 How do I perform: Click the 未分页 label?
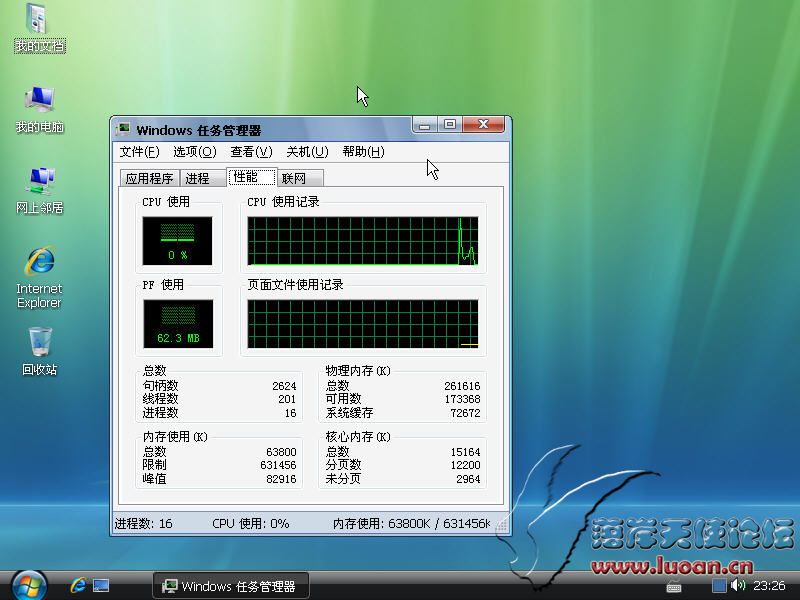point(343,479)
